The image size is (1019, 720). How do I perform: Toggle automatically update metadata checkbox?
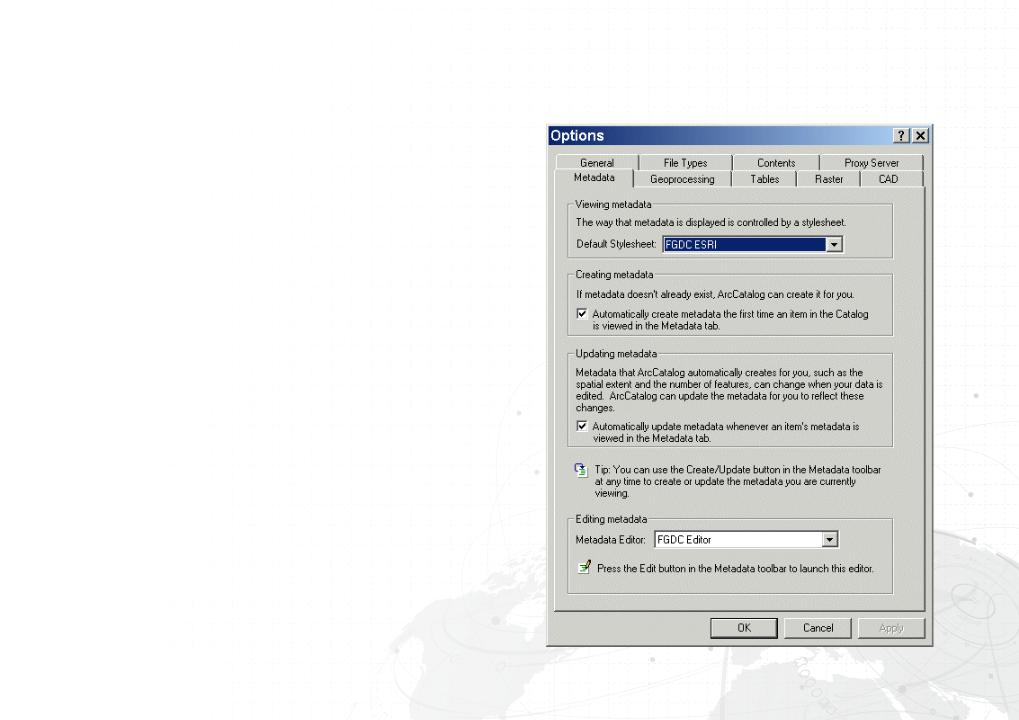pyautogui.click(x=582, y=426)
